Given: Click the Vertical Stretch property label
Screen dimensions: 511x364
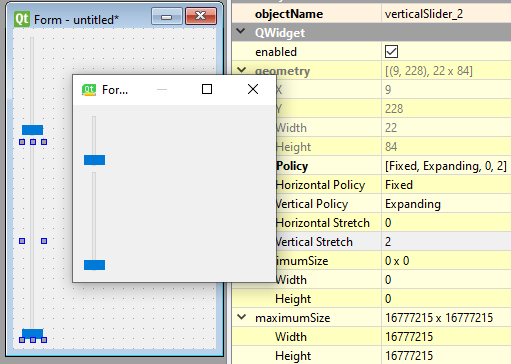Looking at the screenshot, I should click(x=314, y=242).
